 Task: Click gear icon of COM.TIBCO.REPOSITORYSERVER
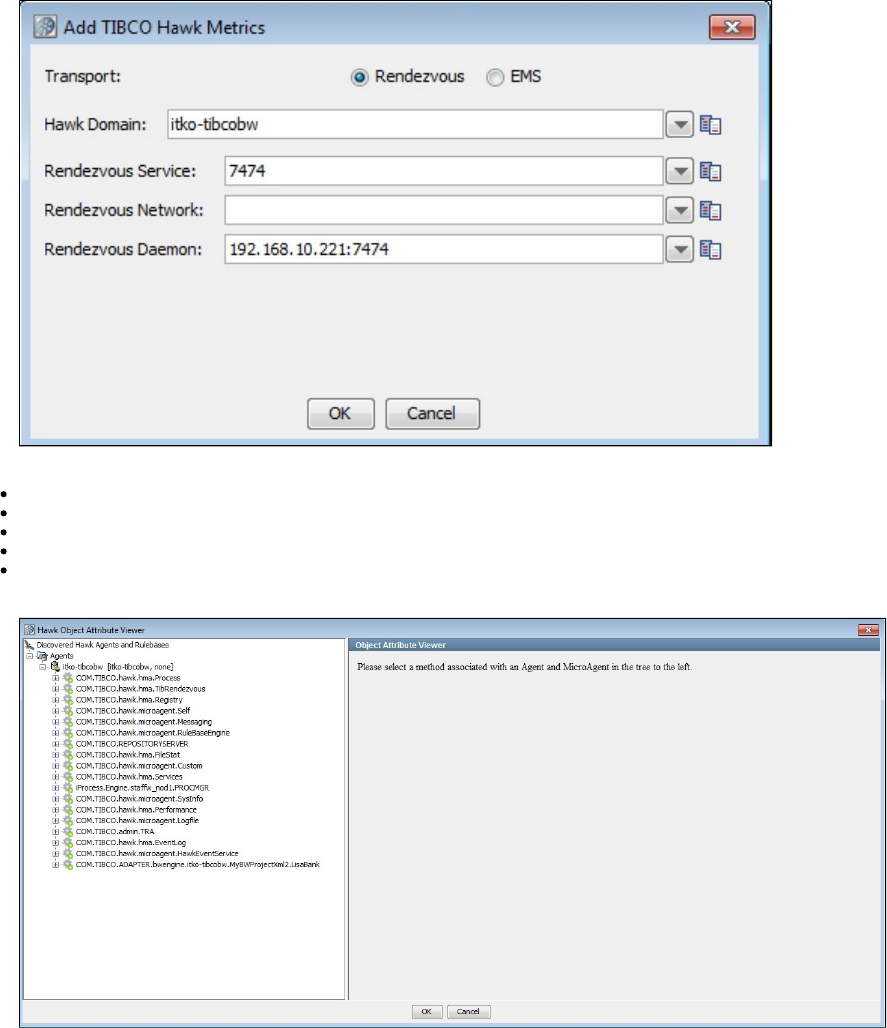[68, 744]
